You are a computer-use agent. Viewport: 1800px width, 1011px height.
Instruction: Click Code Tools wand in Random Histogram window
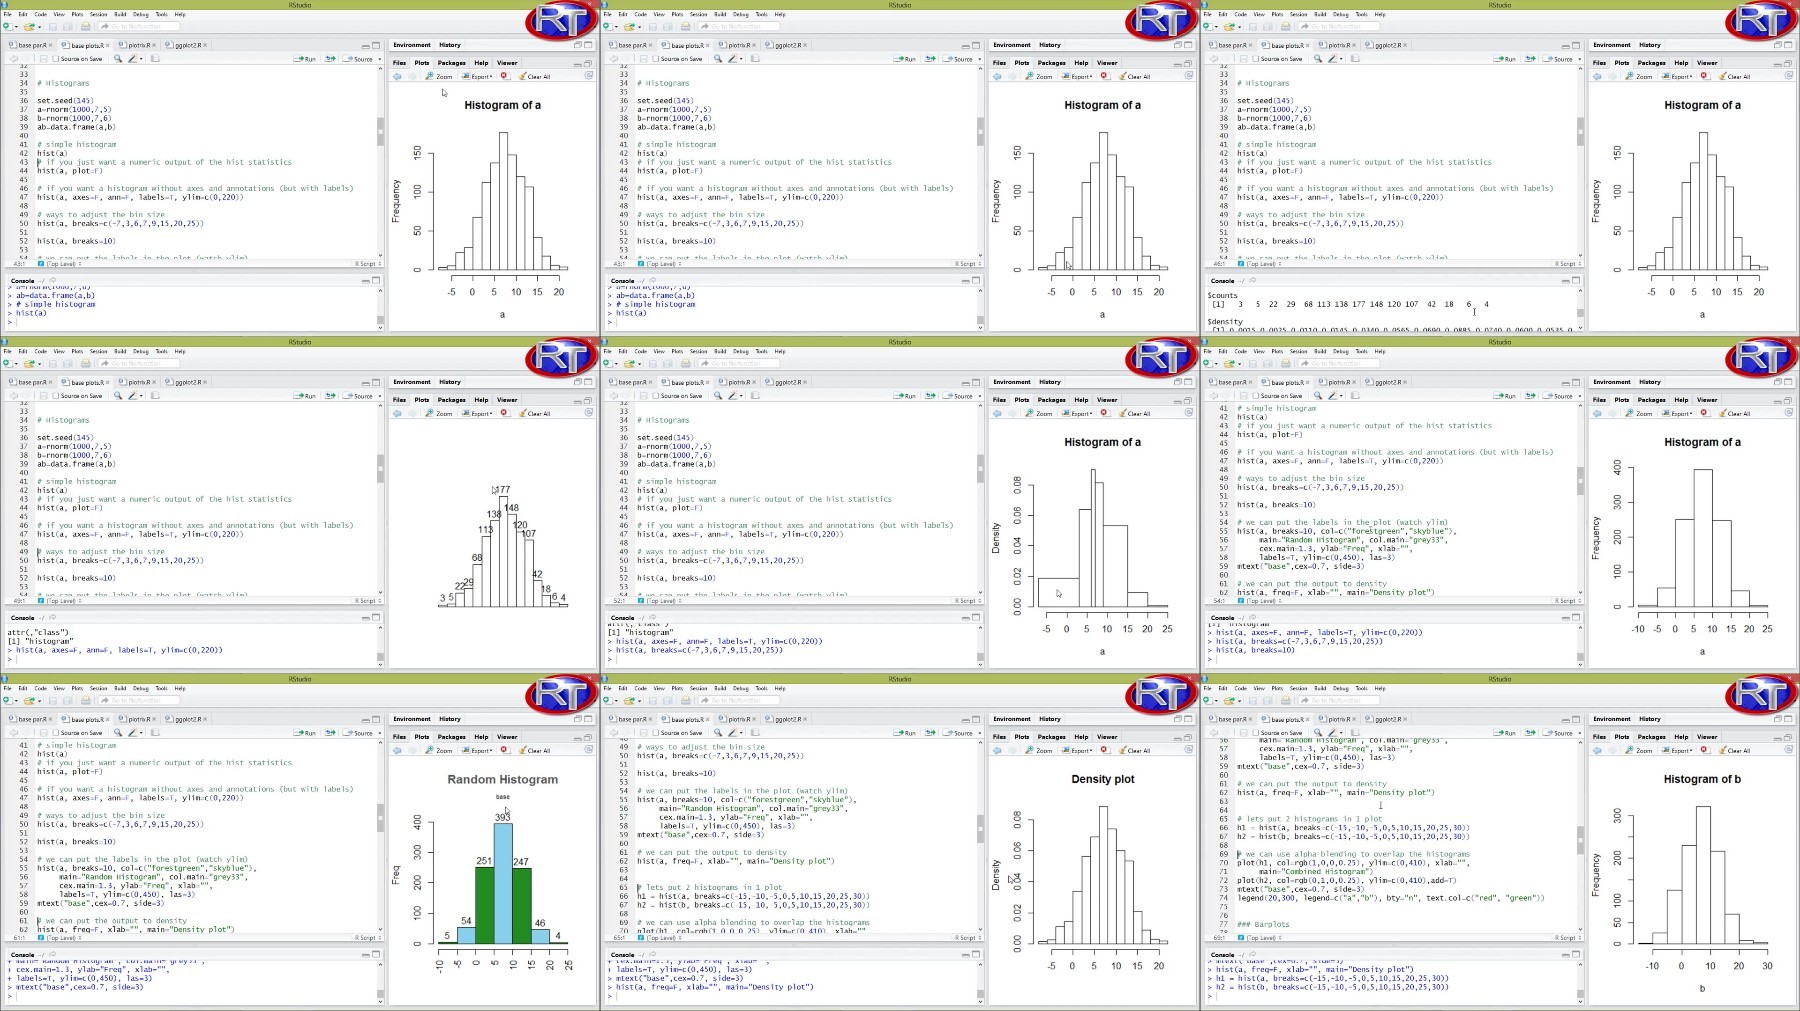tap(132, 733)
